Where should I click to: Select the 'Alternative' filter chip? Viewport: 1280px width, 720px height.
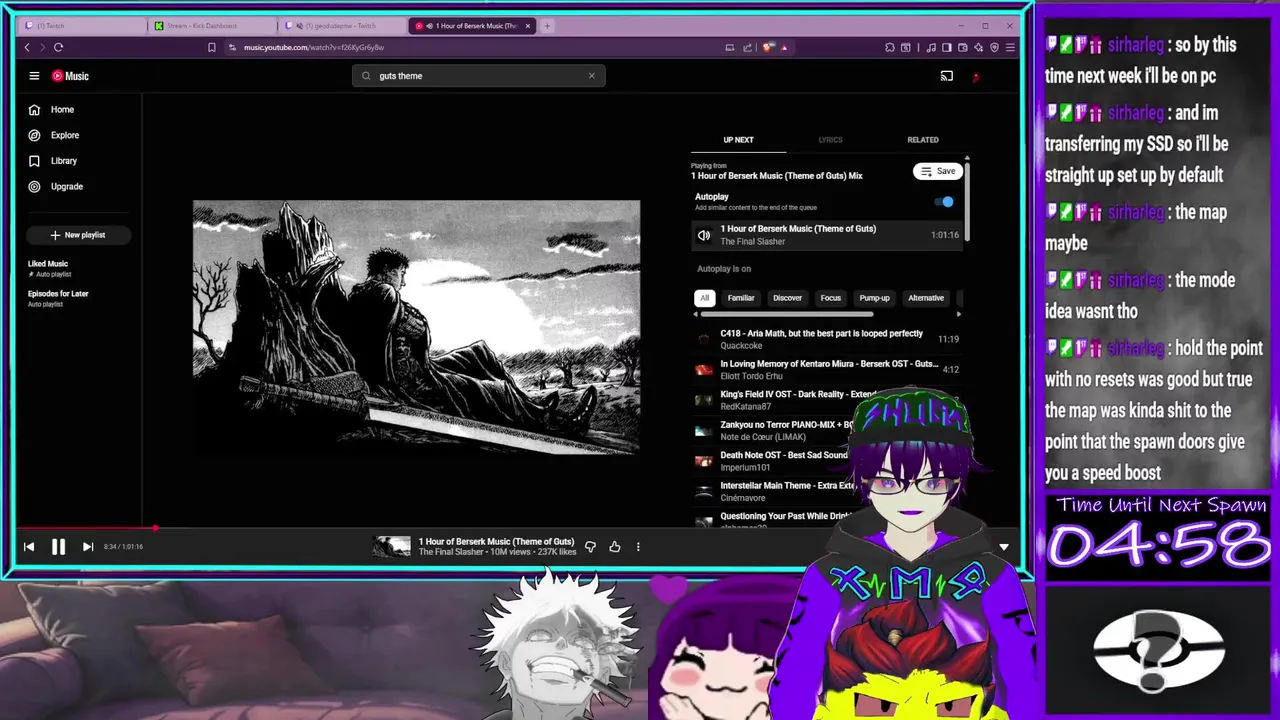(926, 298)
